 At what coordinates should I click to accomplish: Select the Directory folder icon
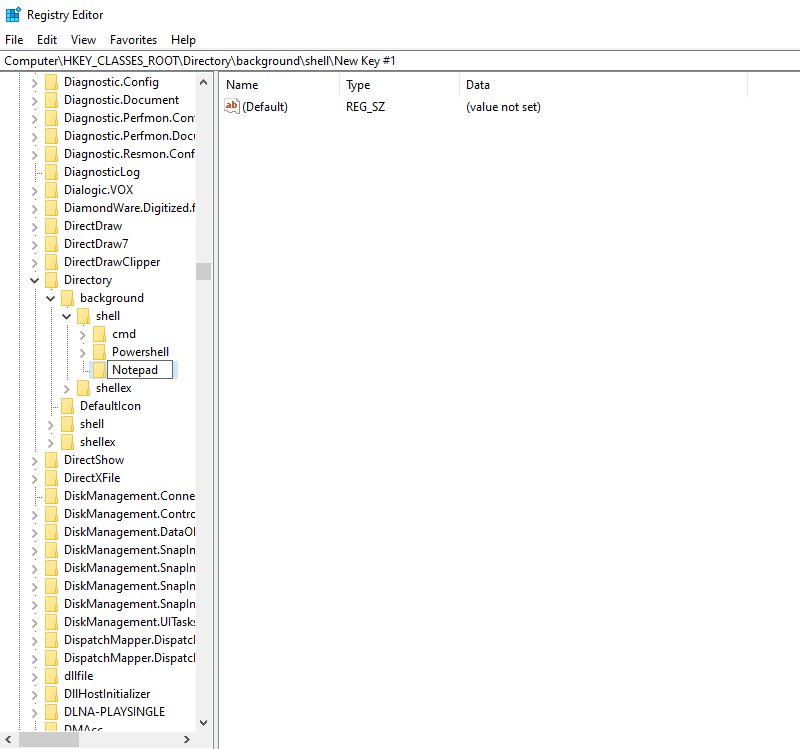click(53, 279)
